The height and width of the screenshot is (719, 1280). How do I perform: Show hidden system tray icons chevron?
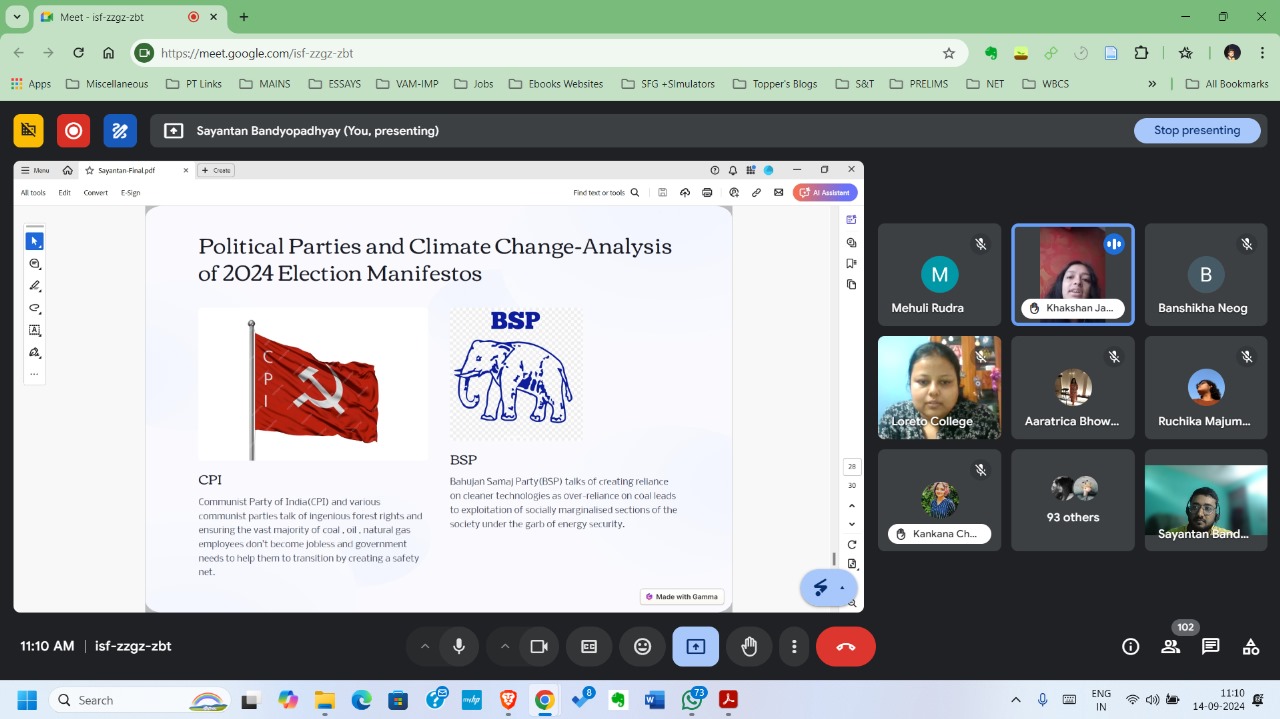point(1016,700)
